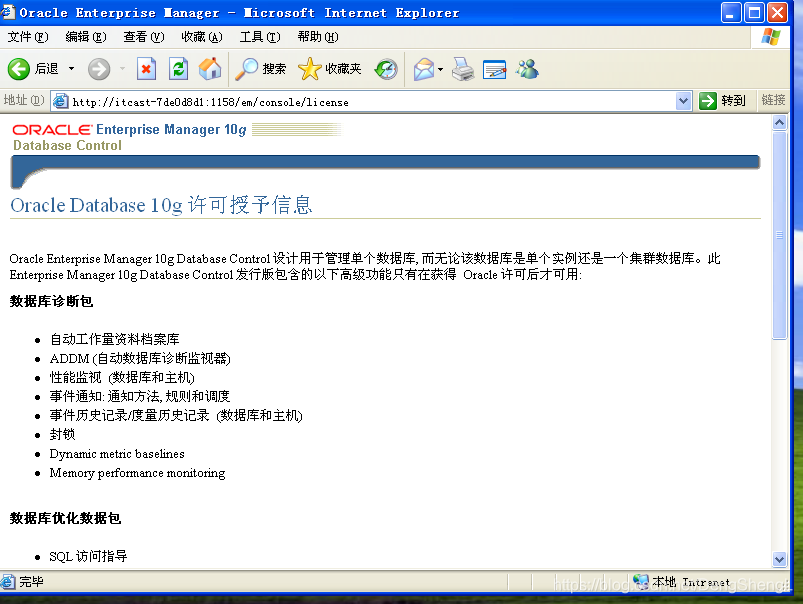The image size is (803, 604).
Task: Click the Database Control subtitle text
Action: [x=68, y=145]
